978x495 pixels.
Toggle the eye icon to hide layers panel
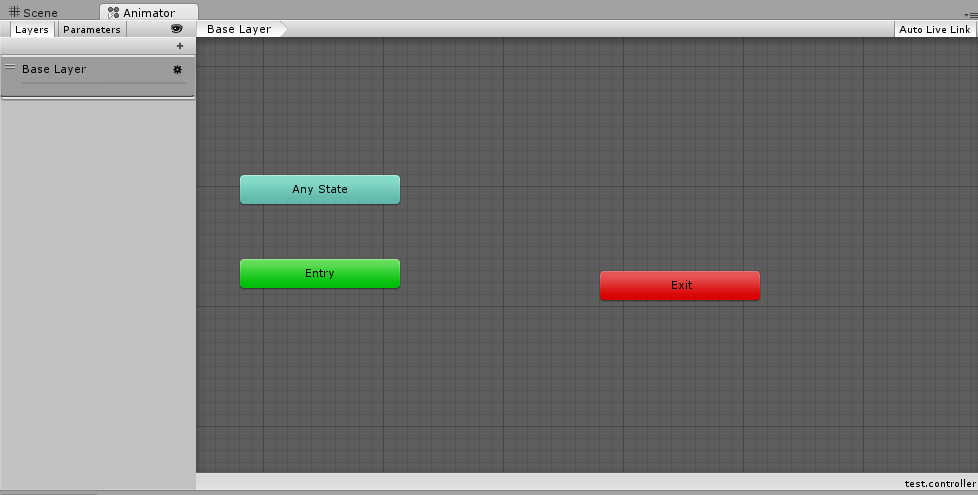[x=177, y=29]
